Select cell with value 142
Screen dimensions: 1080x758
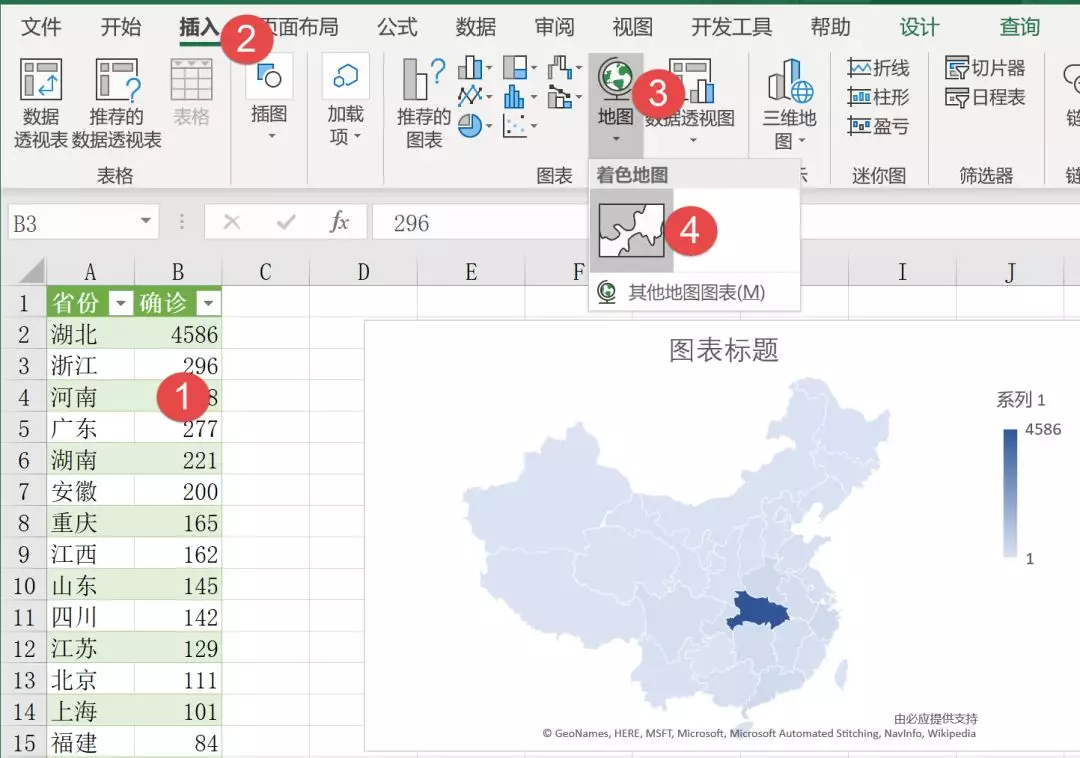[178, 617]
